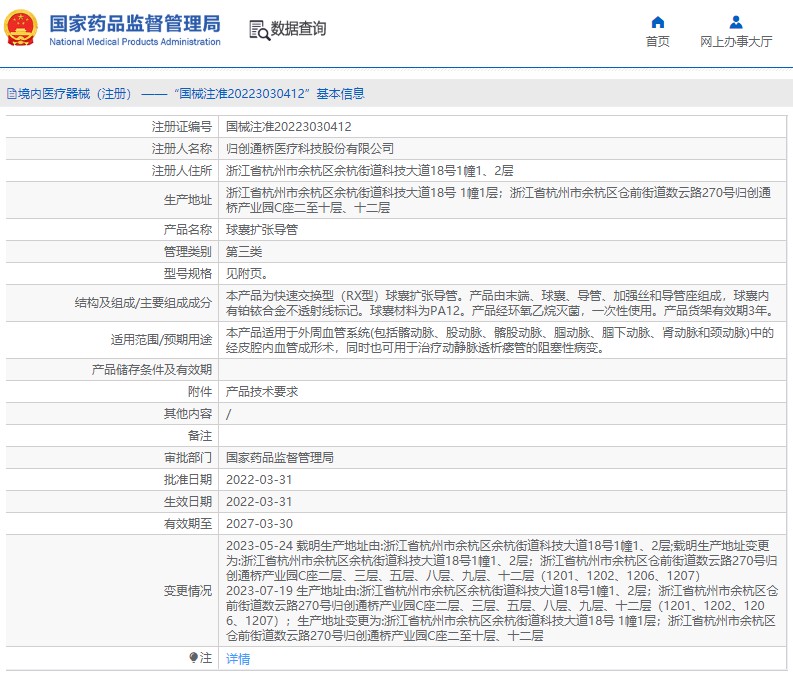Click the bulb icon next to 注
The image size is (793, 673).
click(194, 658)
